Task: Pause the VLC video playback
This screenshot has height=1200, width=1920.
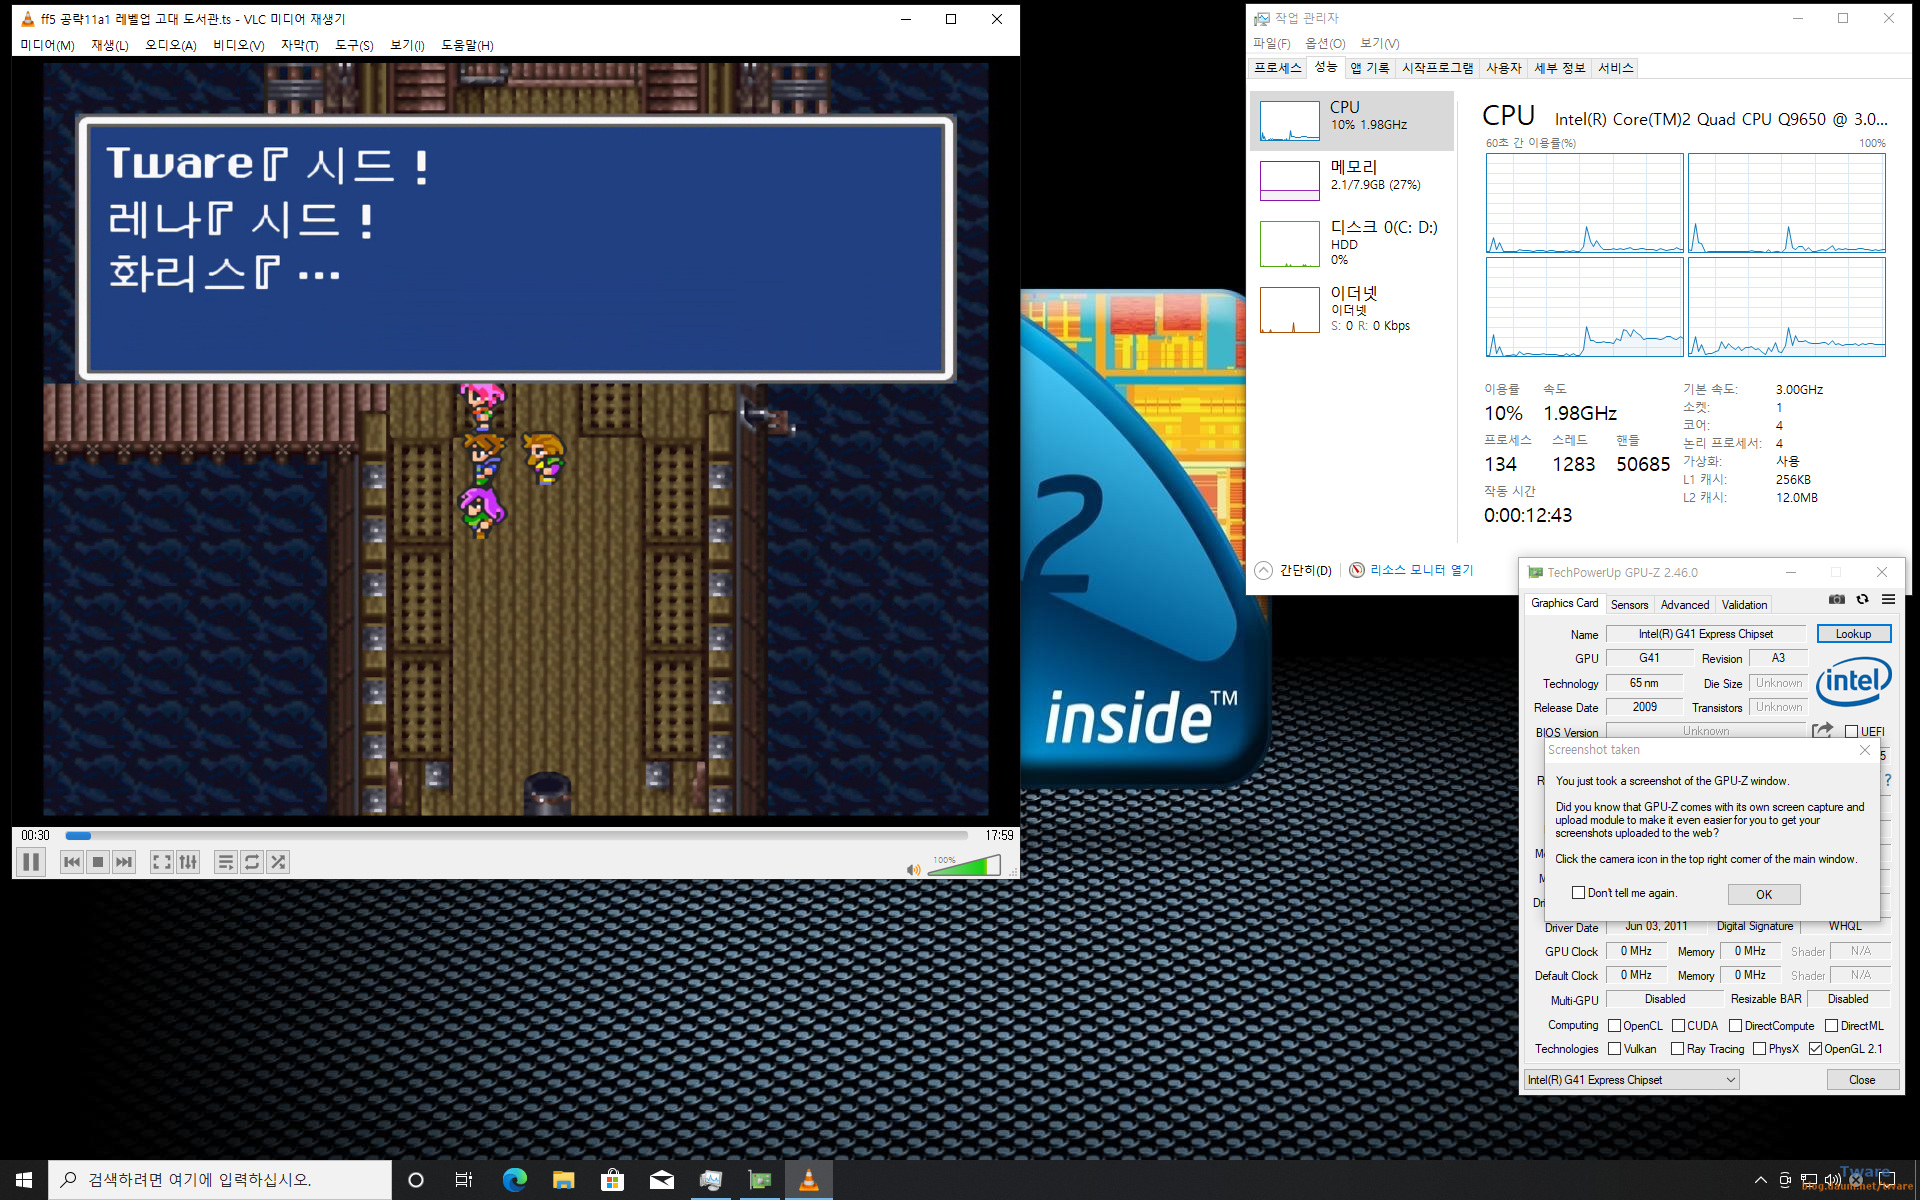Action: pos(31,862)
